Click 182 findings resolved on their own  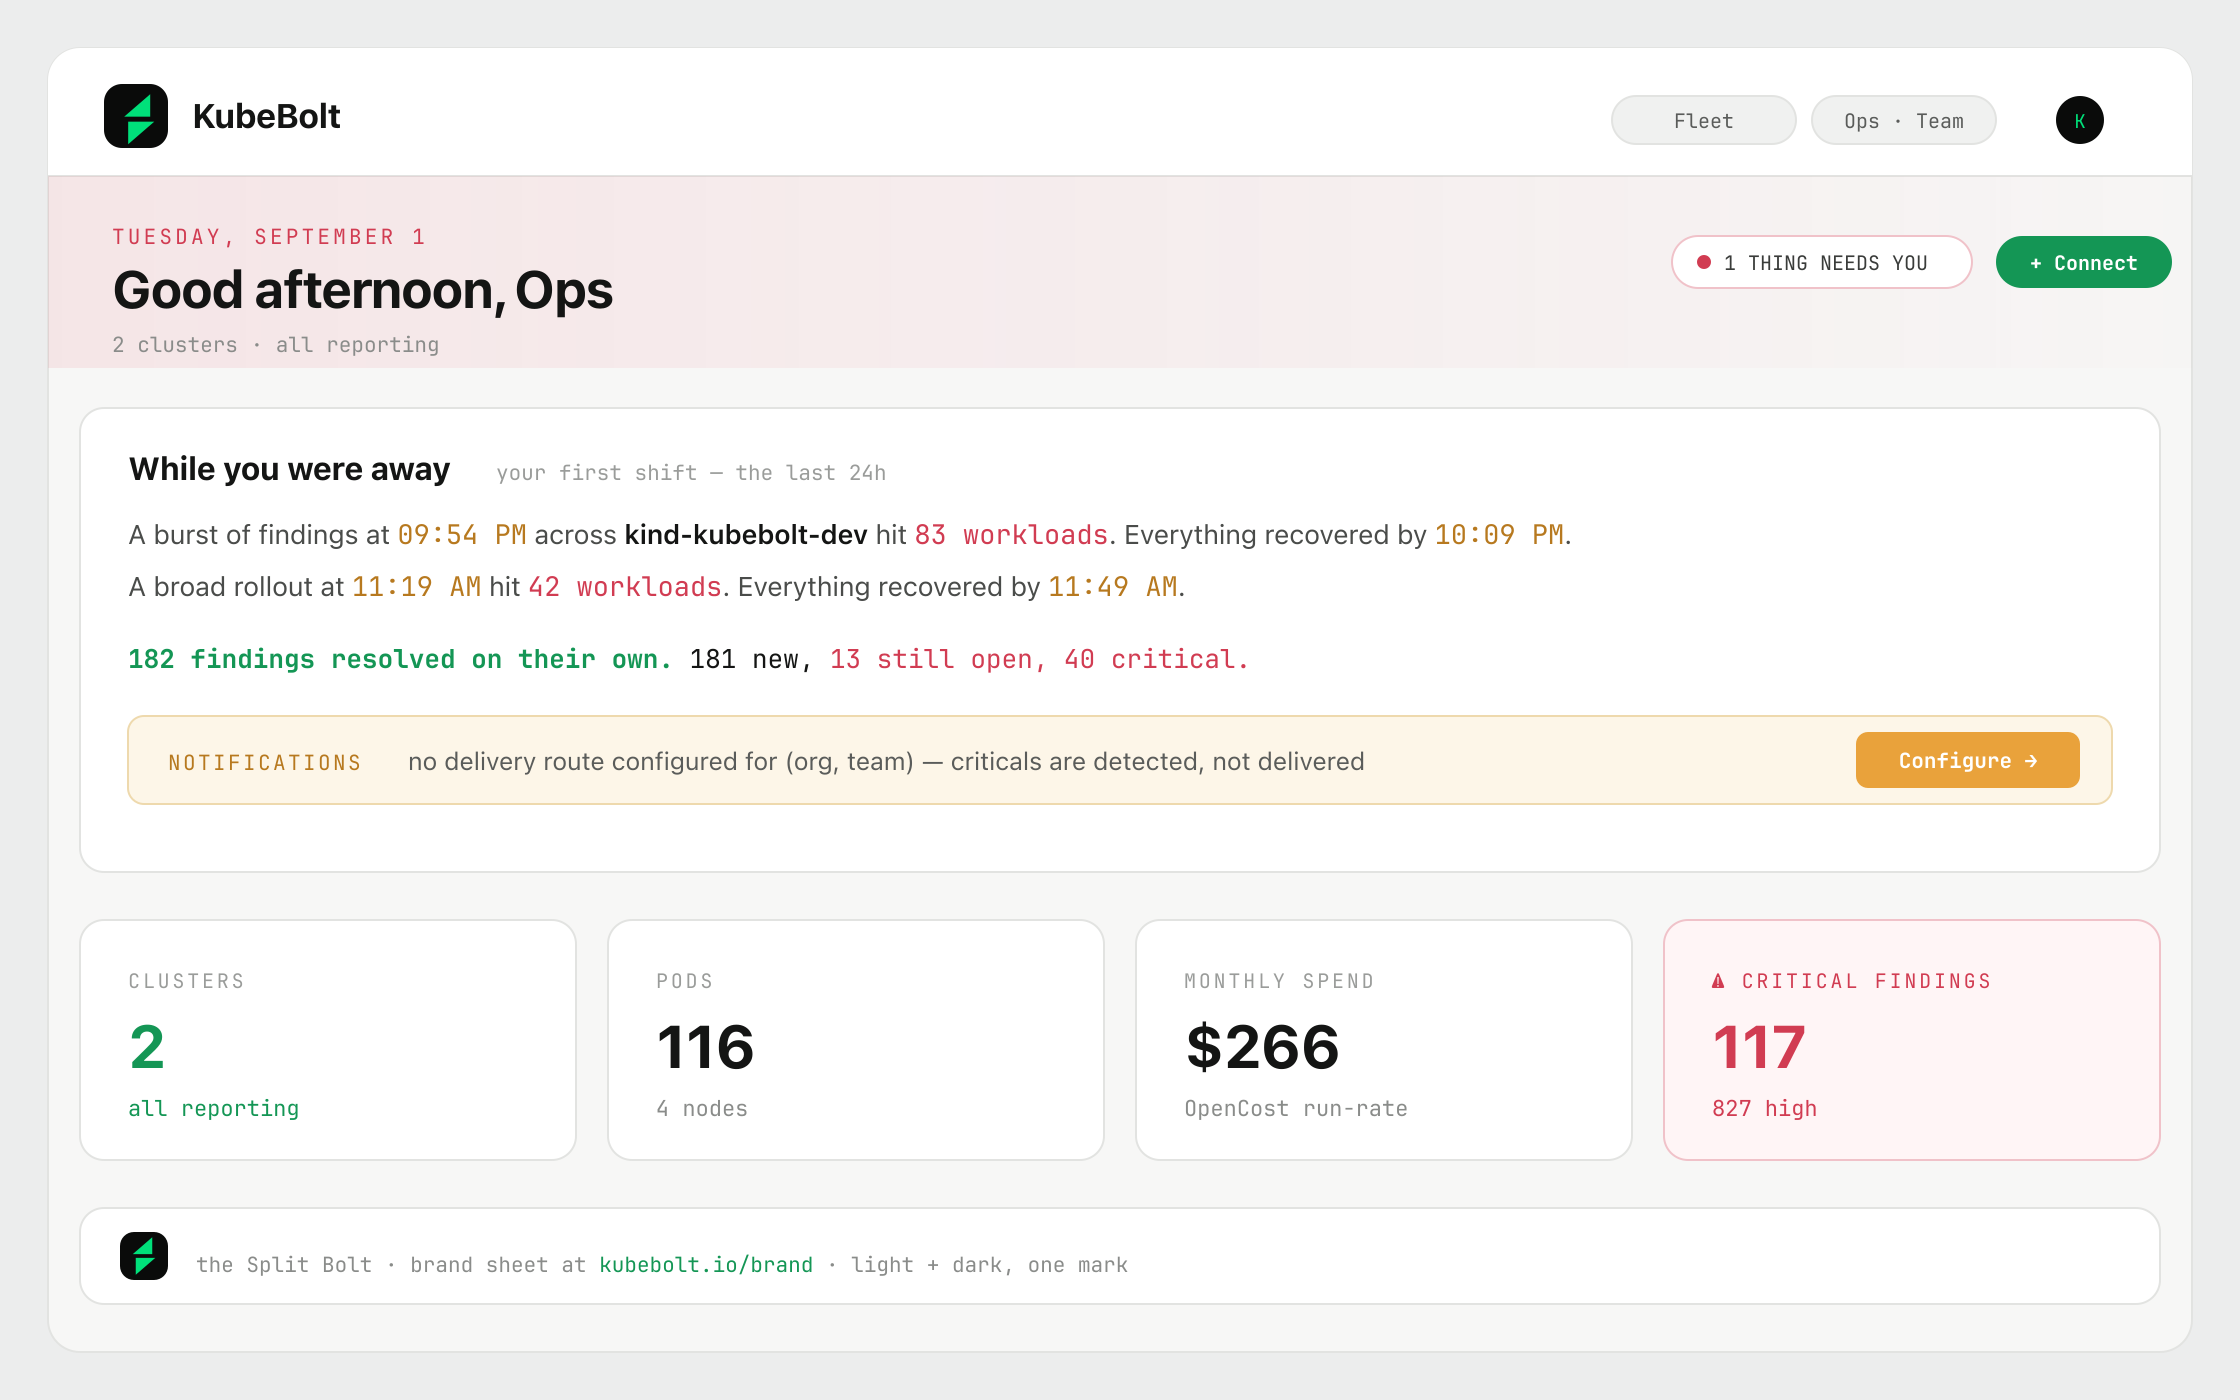[400, 659]
